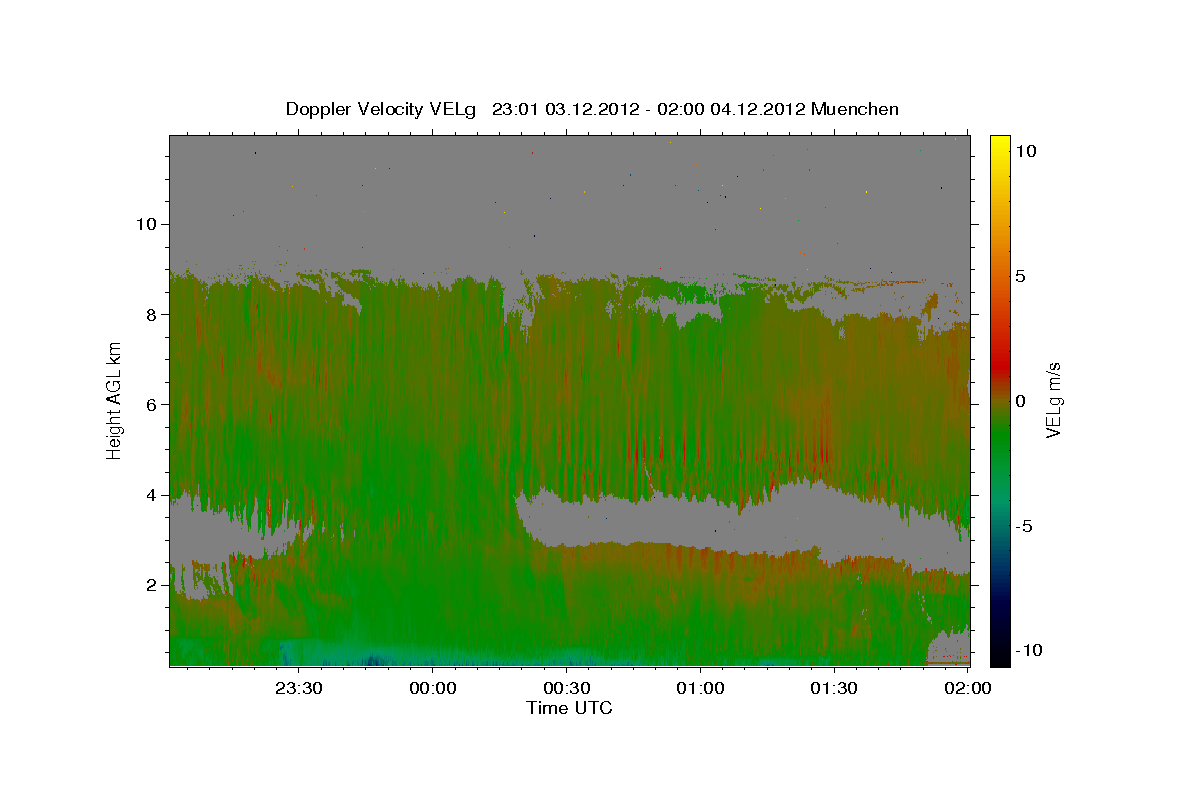Click the colorbar value -5 label
Image resolution: width=1200 pixels, height=800 pixels.
point(1025,525)
